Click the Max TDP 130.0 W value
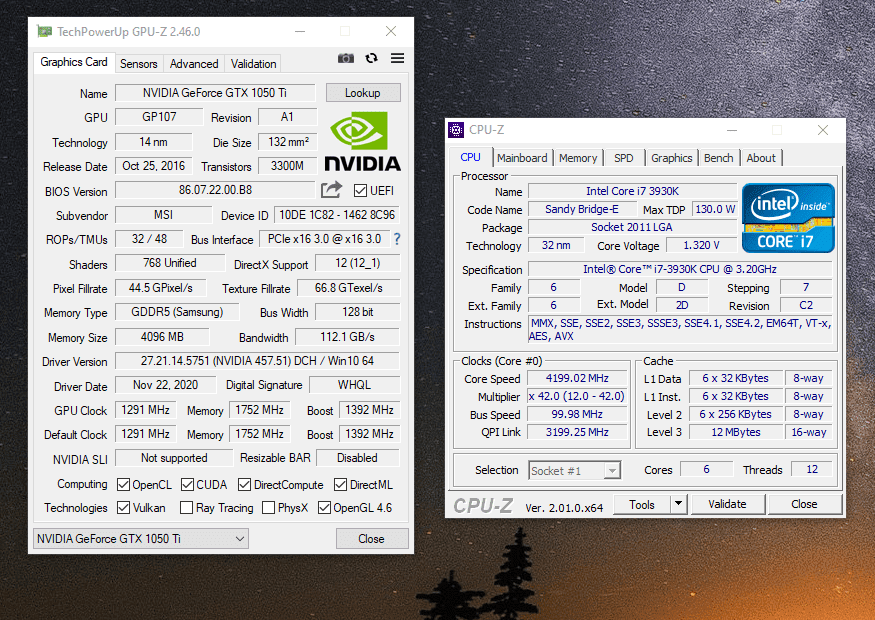 tap(715, 209)
